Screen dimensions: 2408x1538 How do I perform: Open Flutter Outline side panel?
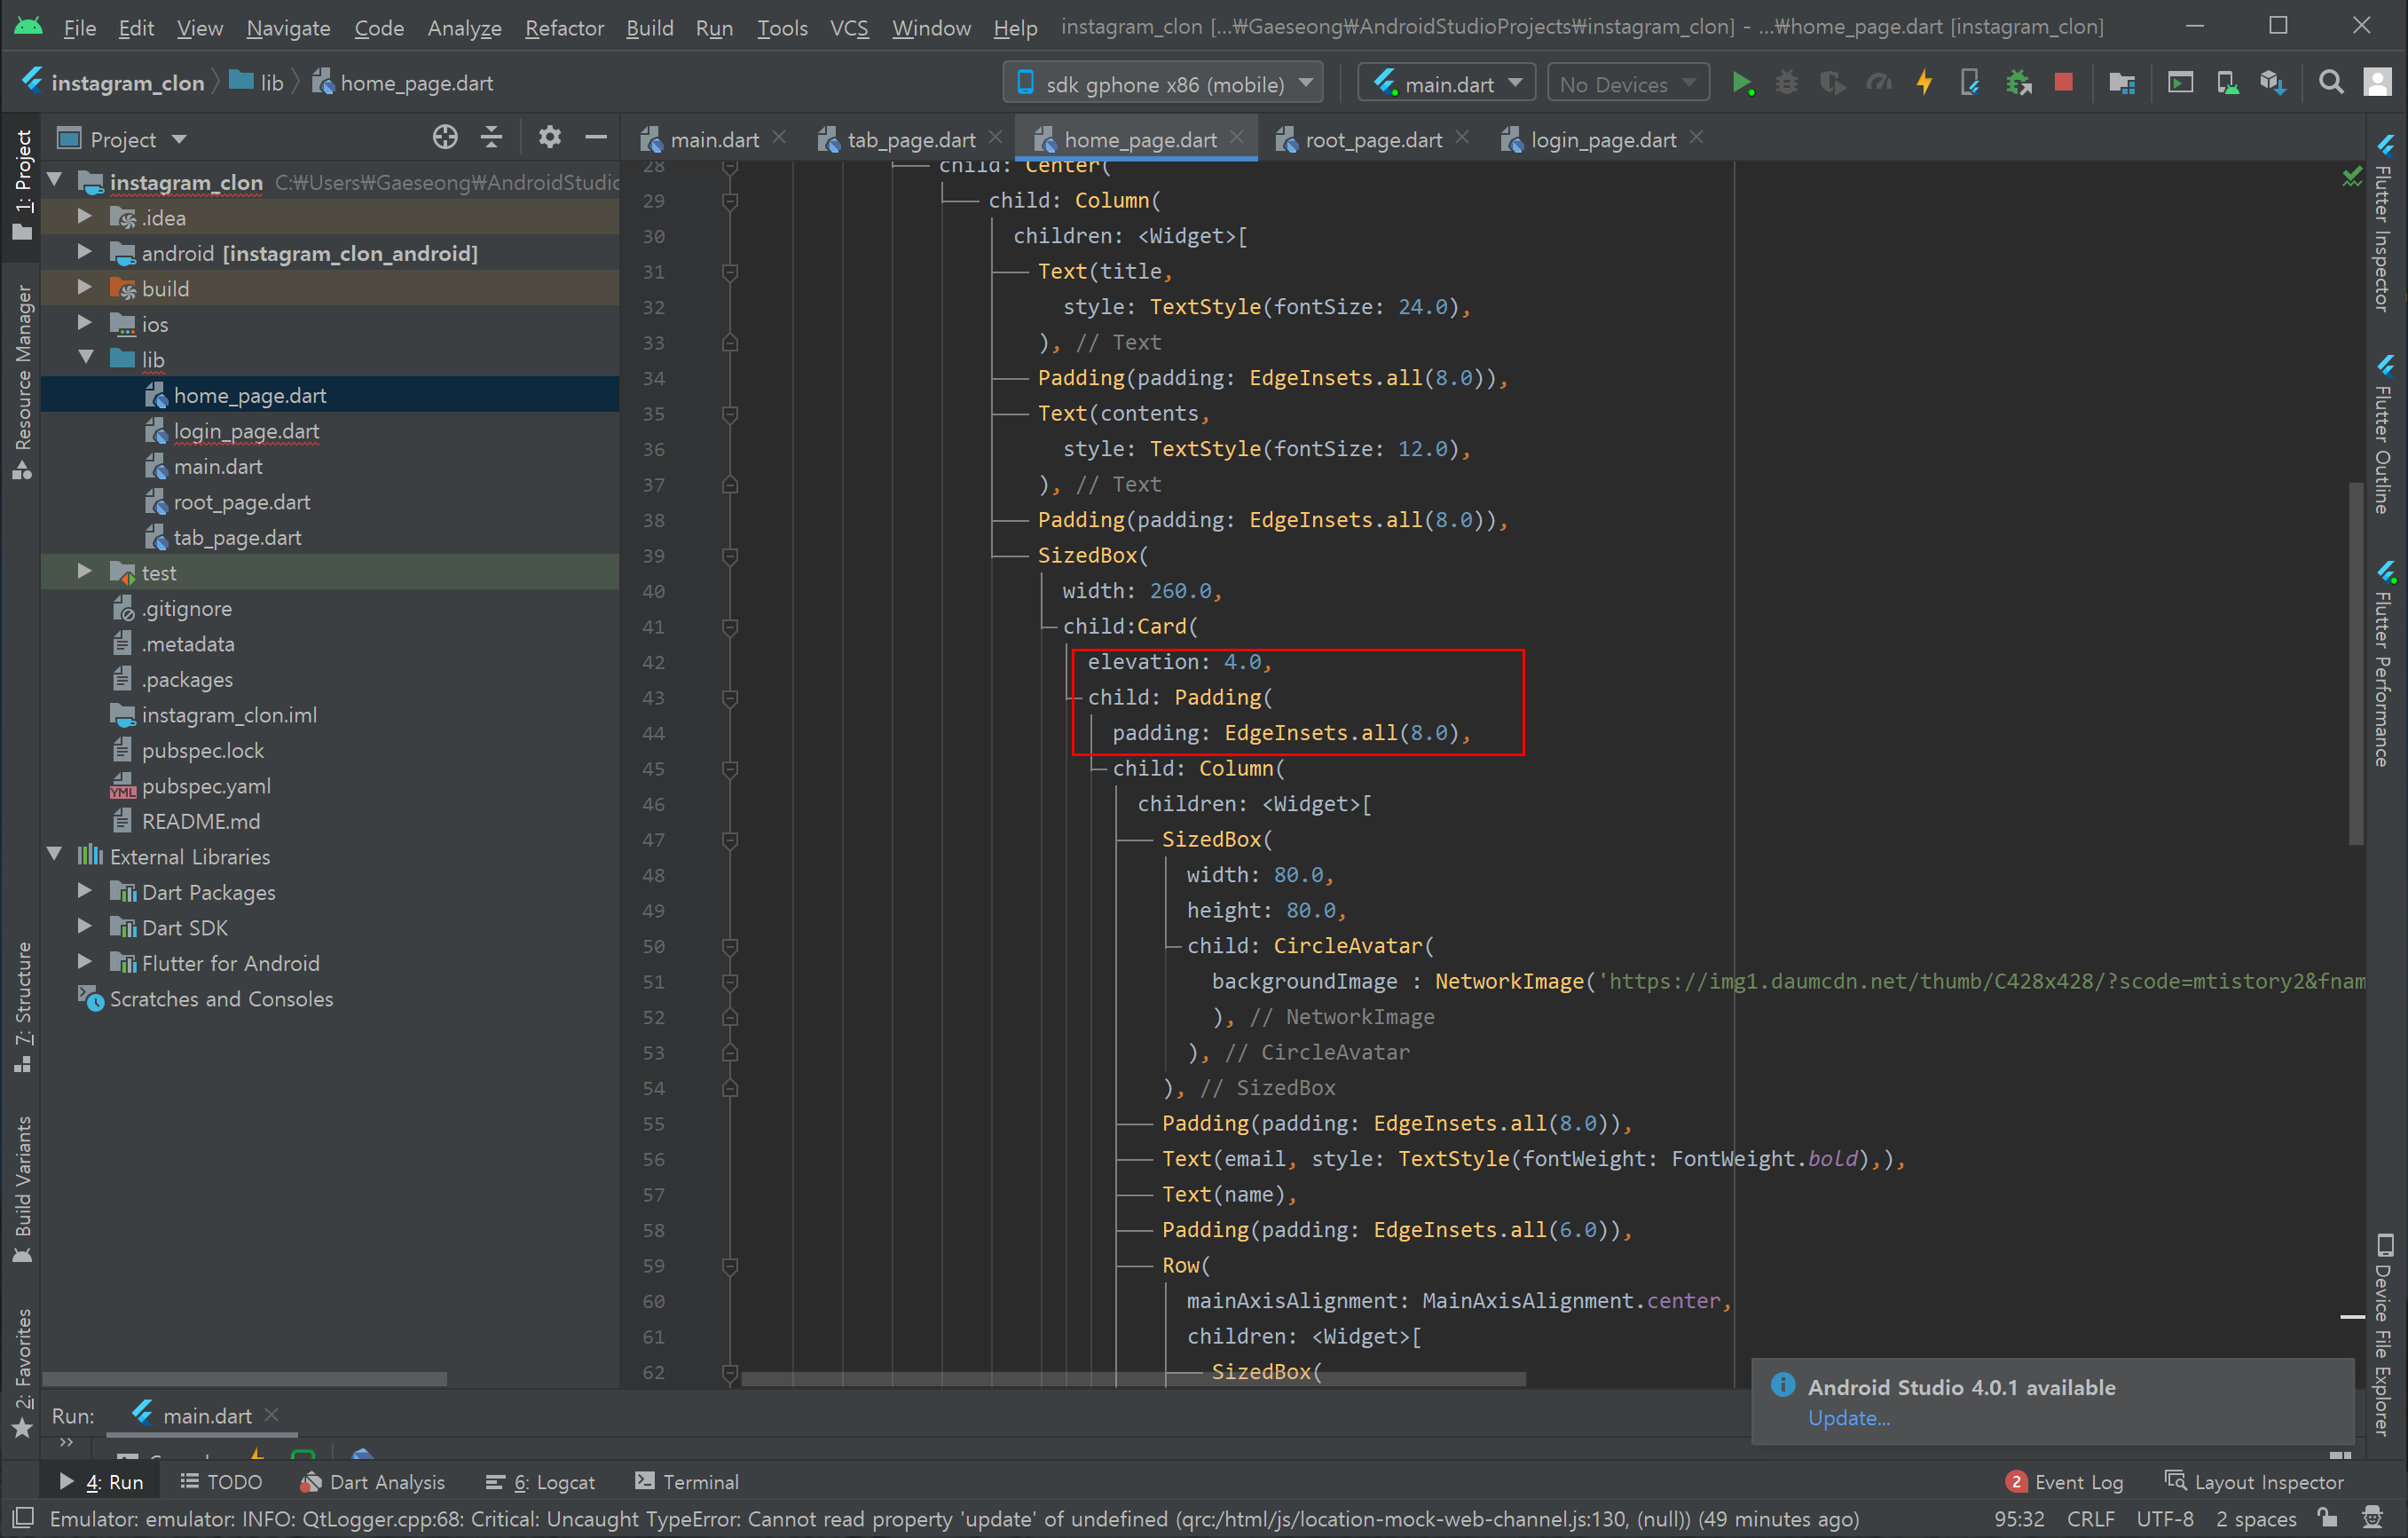(2385, 434)
